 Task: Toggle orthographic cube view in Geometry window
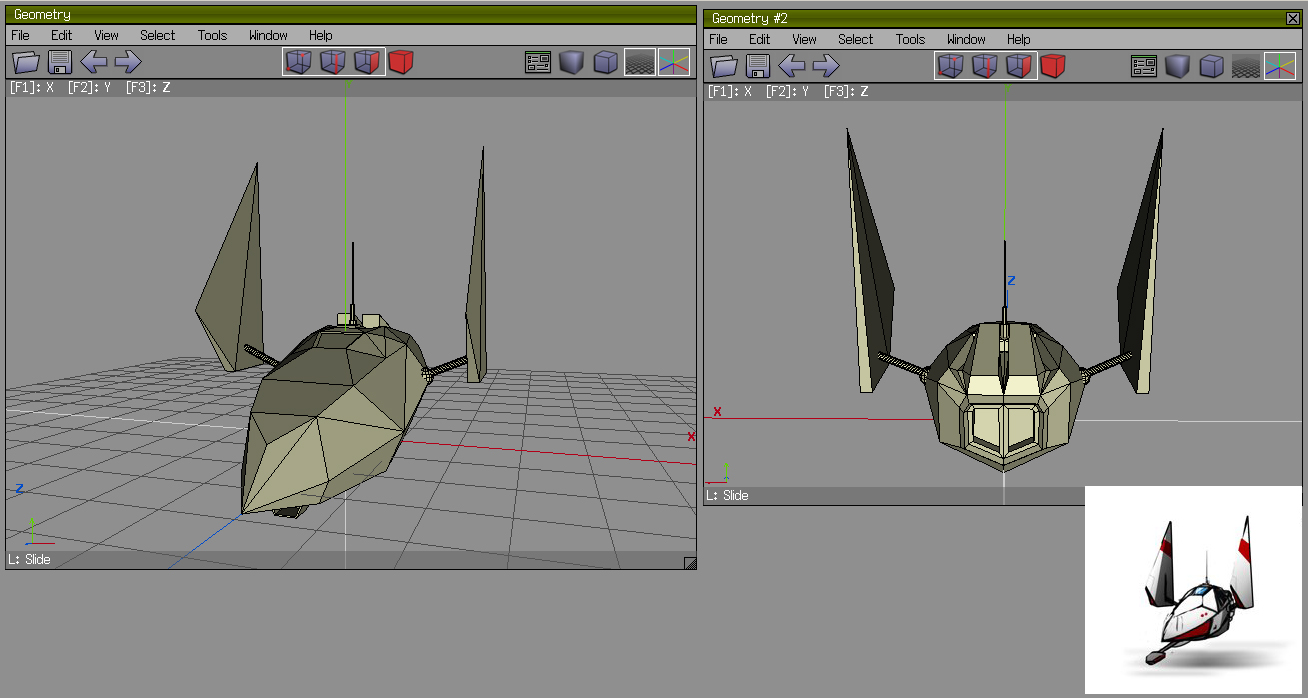tap(605, 62)
